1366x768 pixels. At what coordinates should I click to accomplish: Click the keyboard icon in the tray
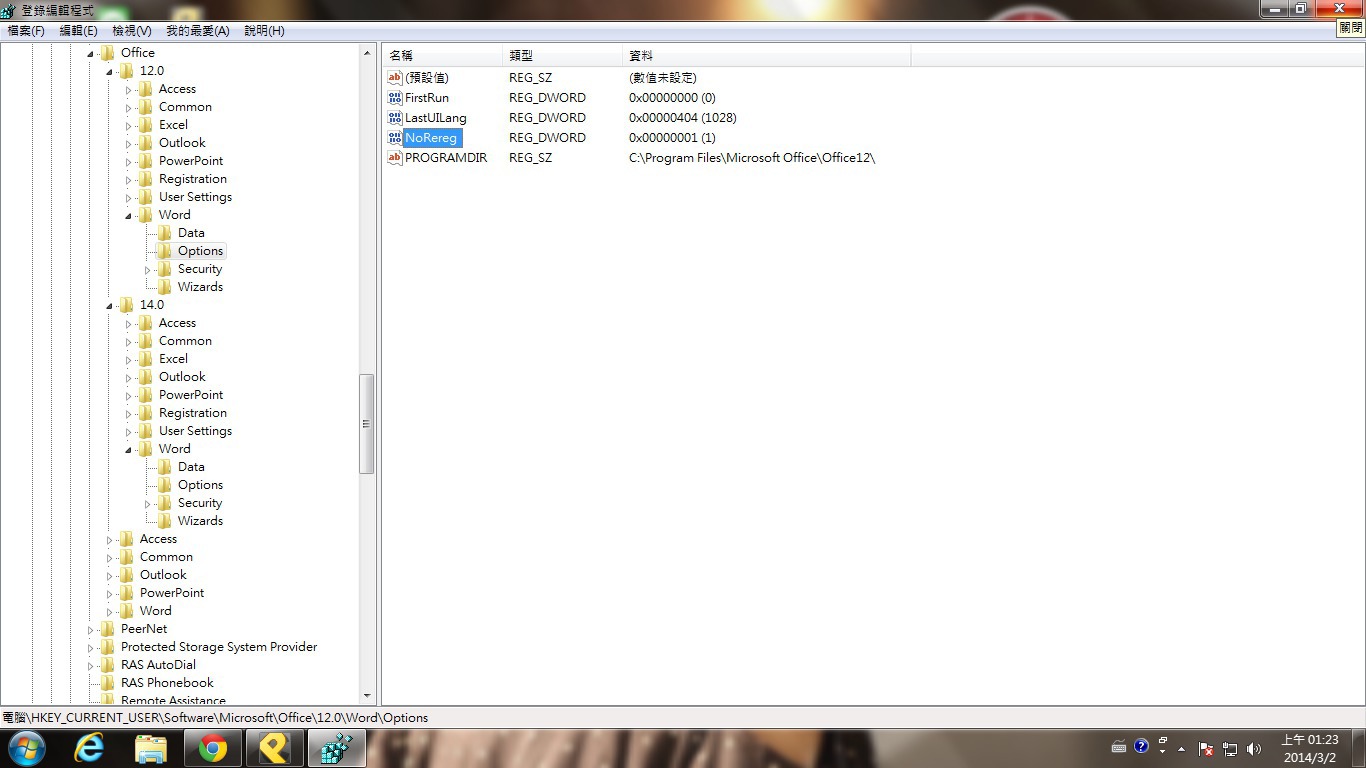(1119, 746)
